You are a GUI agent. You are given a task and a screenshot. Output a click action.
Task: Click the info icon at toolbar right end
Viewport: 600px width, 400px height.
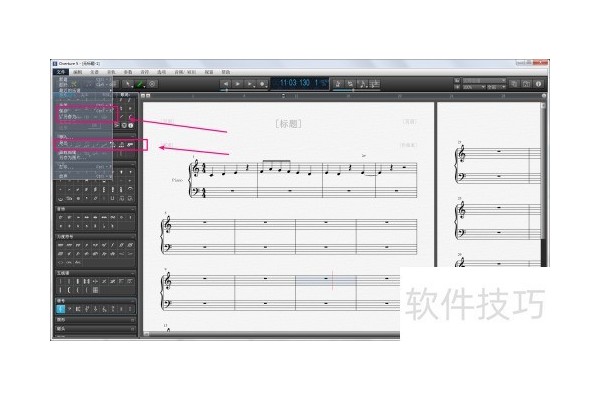[x=539, y=83]
